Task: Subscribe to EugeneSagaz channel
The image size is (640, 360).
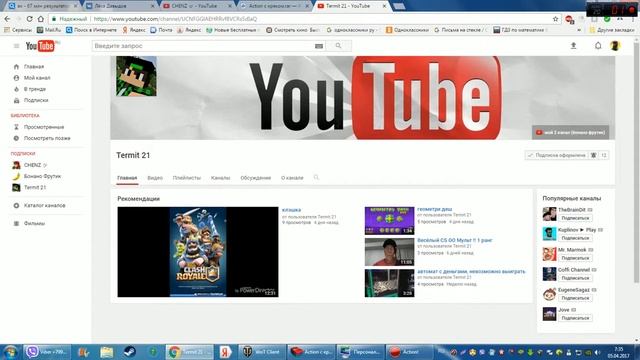Action: click(x=575, y=298)
